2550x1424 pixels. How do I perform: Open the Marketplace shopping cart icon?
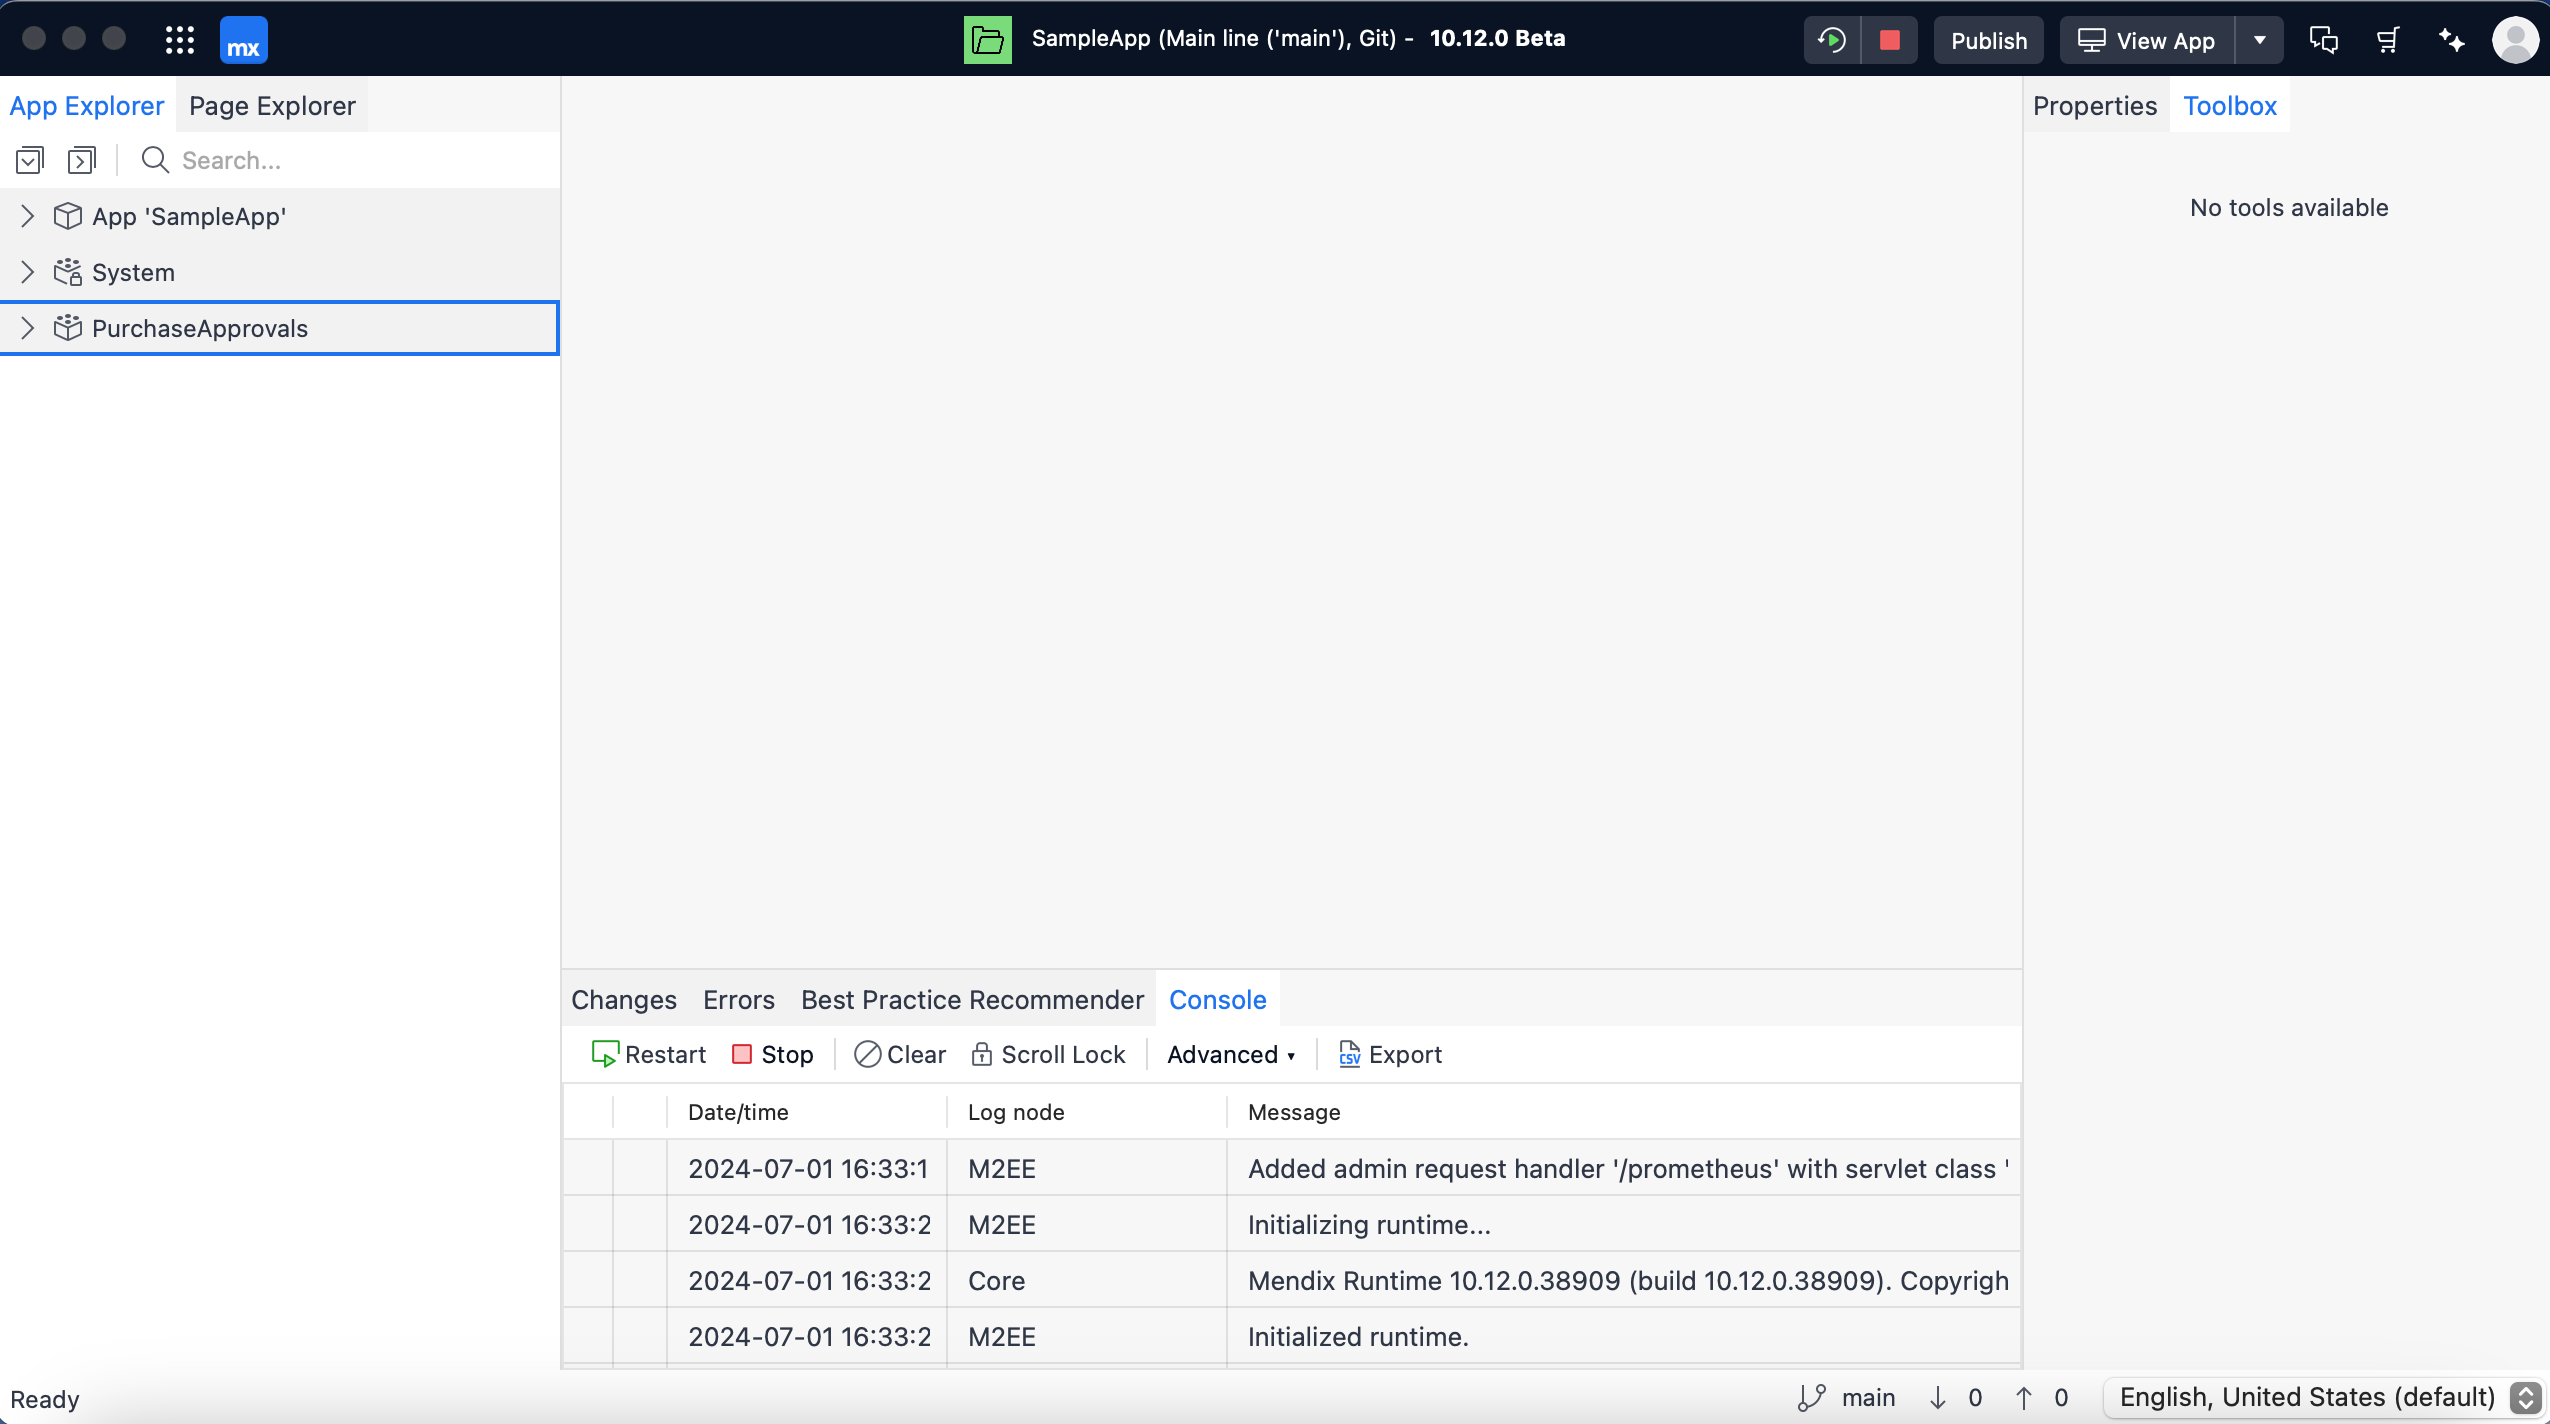pos(2388,40)
